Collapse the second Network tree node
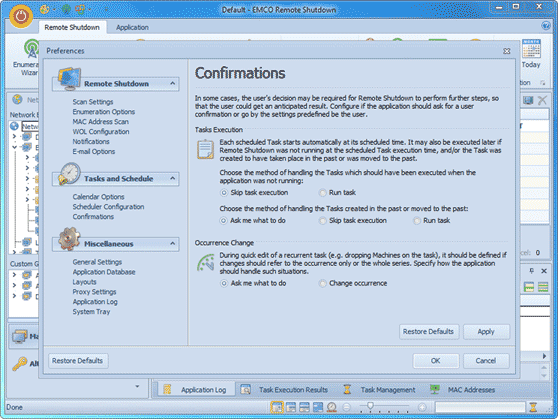 pyautogui.click(x=14, y=147)
